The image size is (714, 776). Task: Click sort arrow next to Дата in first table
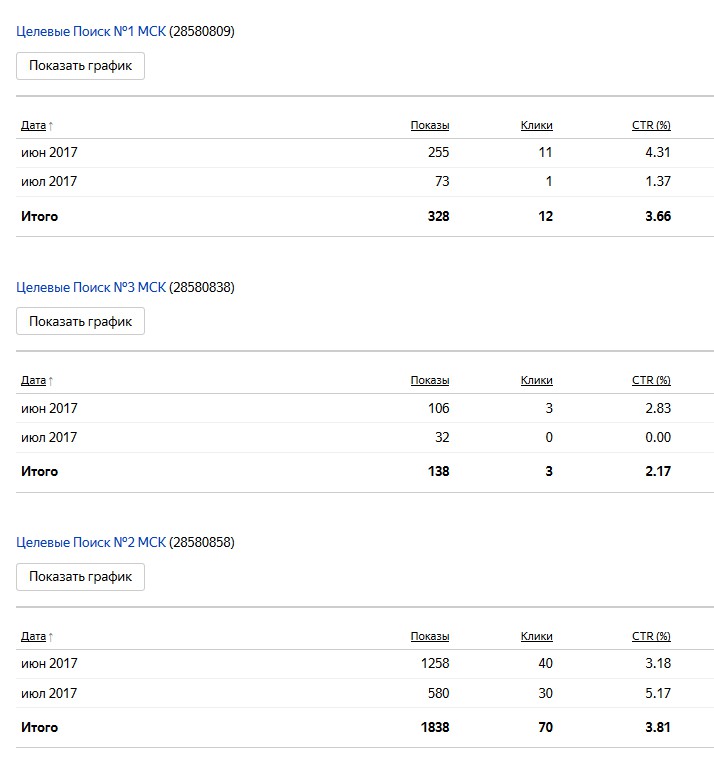[50, 126]
